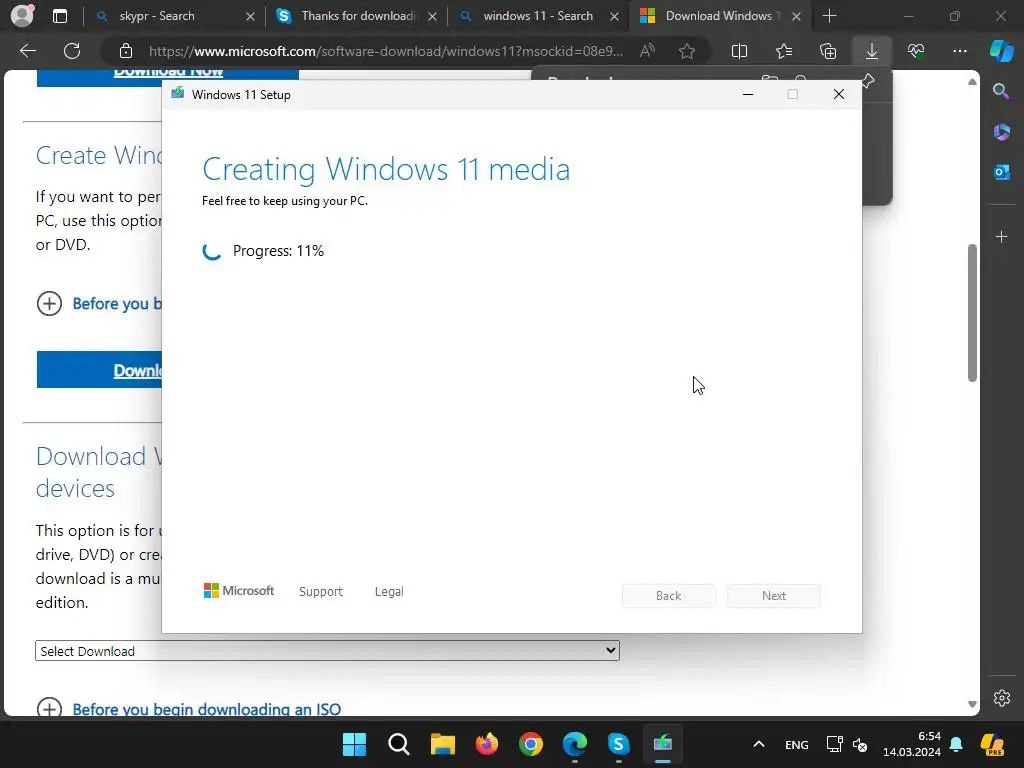Show hidden system tray icons
This screenshot has height=768, width=1024.
coord(759,744)
